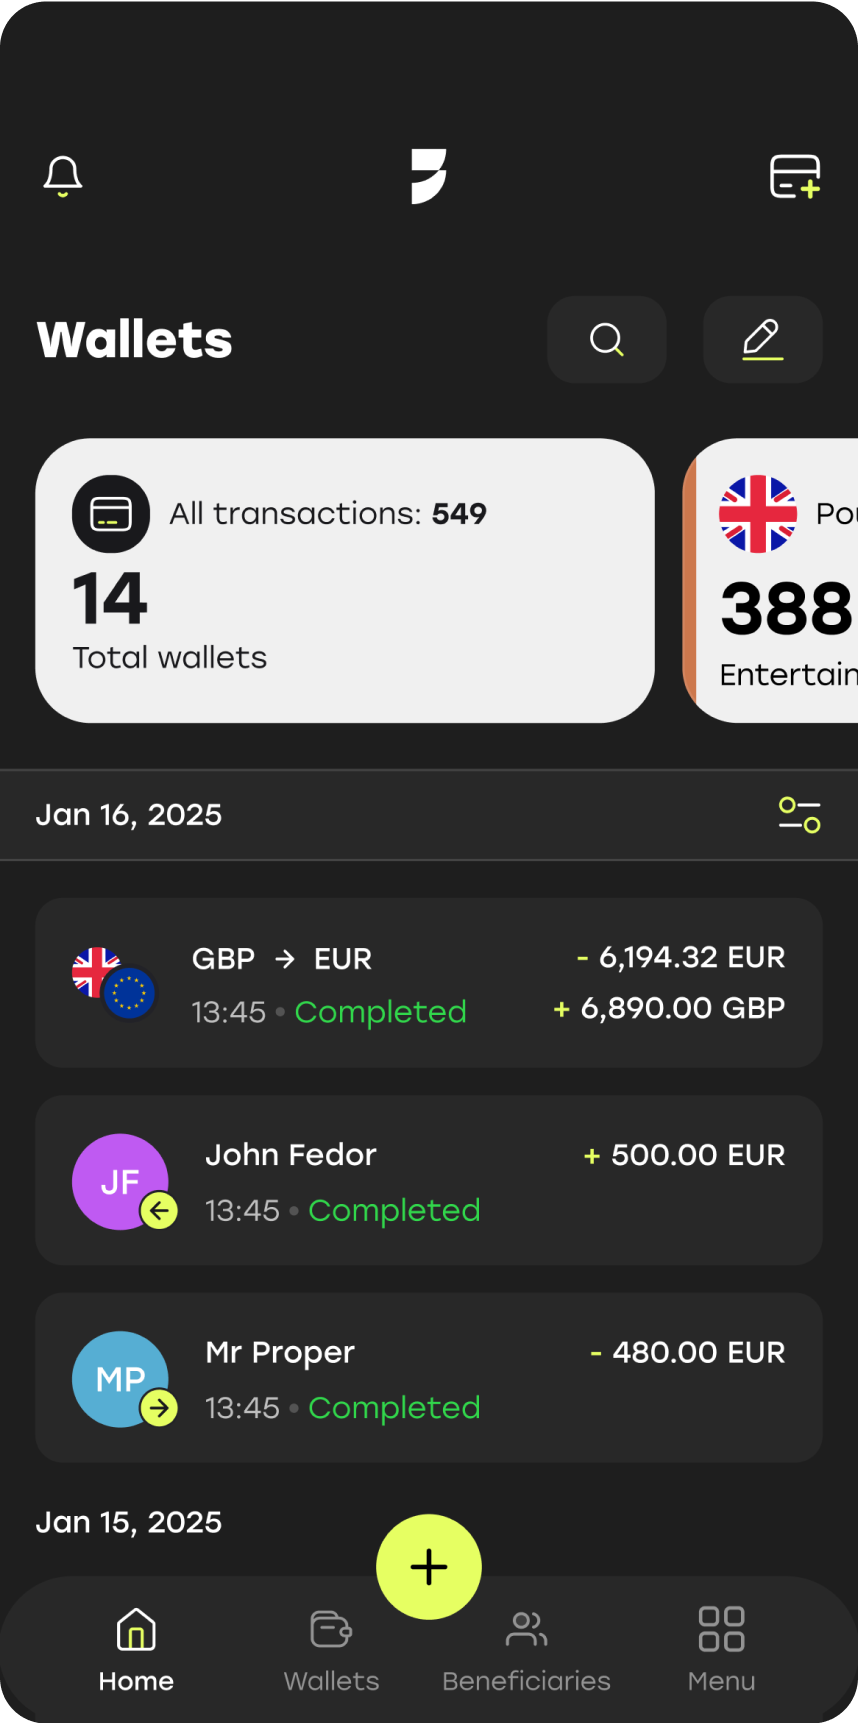The height and width of the screenshot is (1723, 858).
Task: Open the All transactions summary card
Action: [345, 580]
